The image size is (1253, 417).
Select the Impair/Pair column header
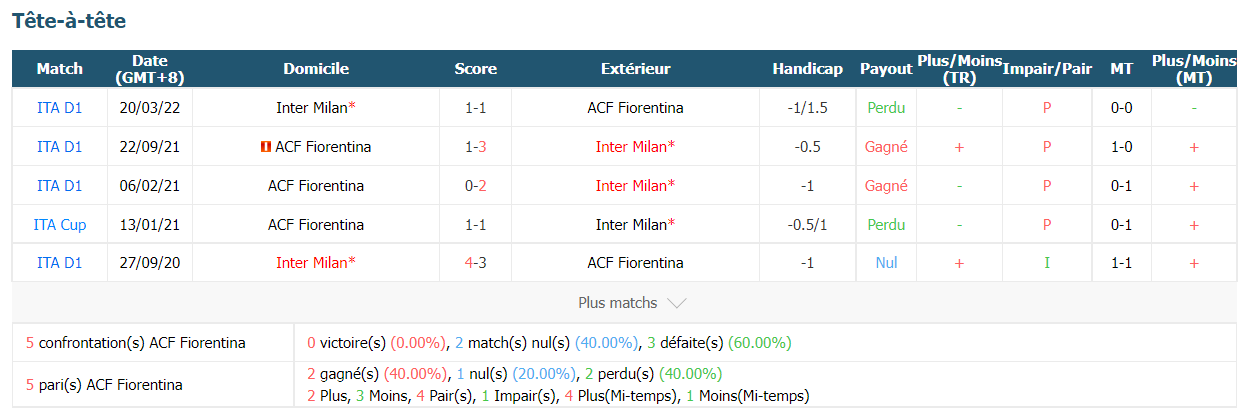[x=1047, y=69]
